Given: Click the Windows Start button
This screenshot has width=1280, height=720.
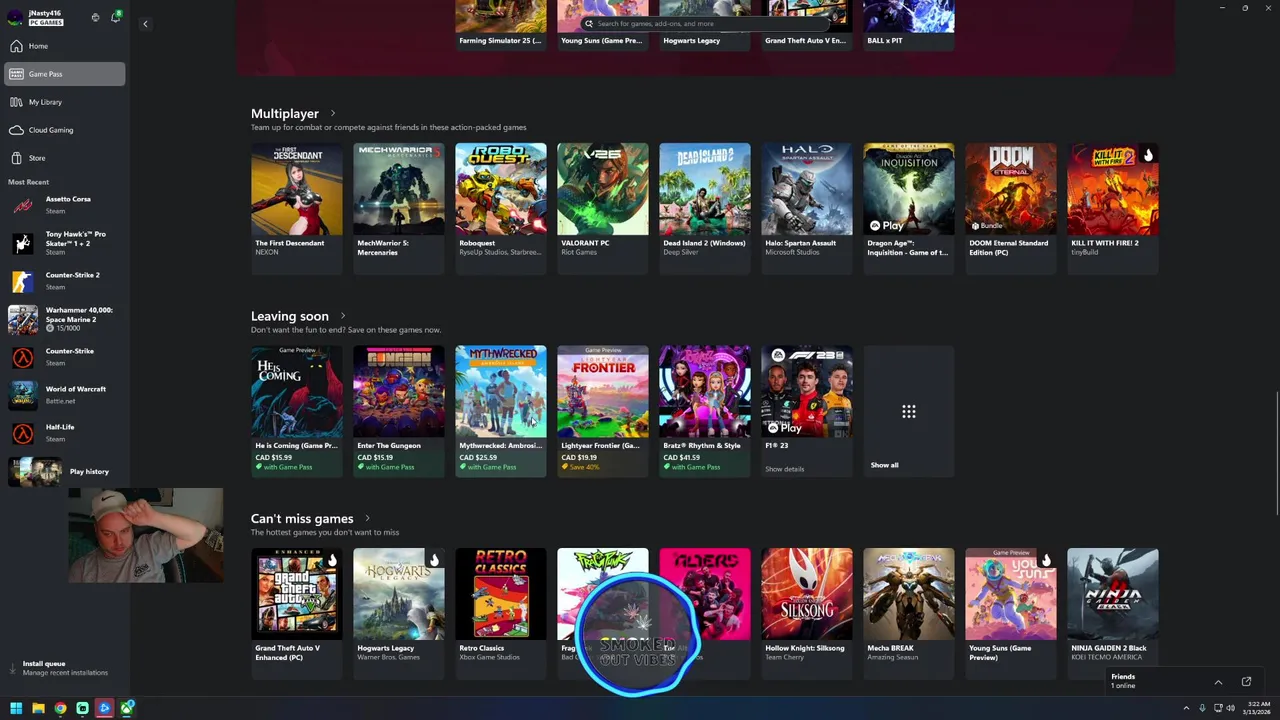Looking at the screenshot, I should (x=16, y=708).
